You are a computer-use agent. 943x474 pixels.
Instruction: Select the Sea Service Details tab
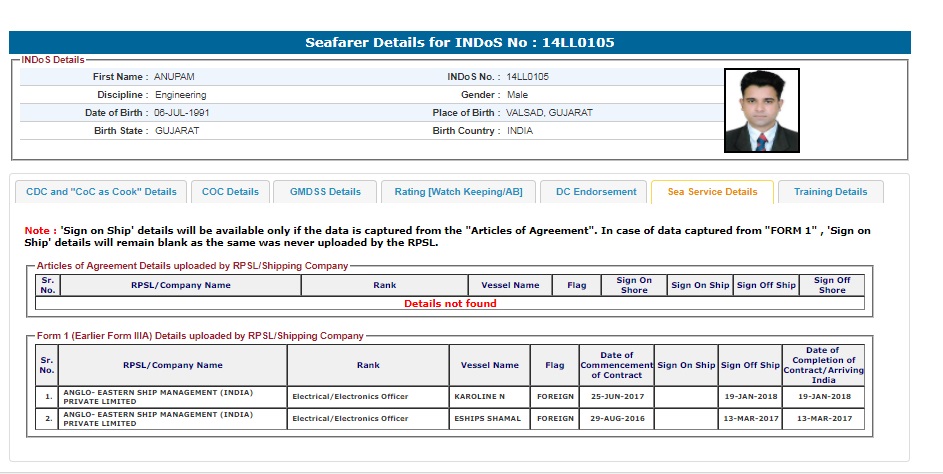point(712,192)
